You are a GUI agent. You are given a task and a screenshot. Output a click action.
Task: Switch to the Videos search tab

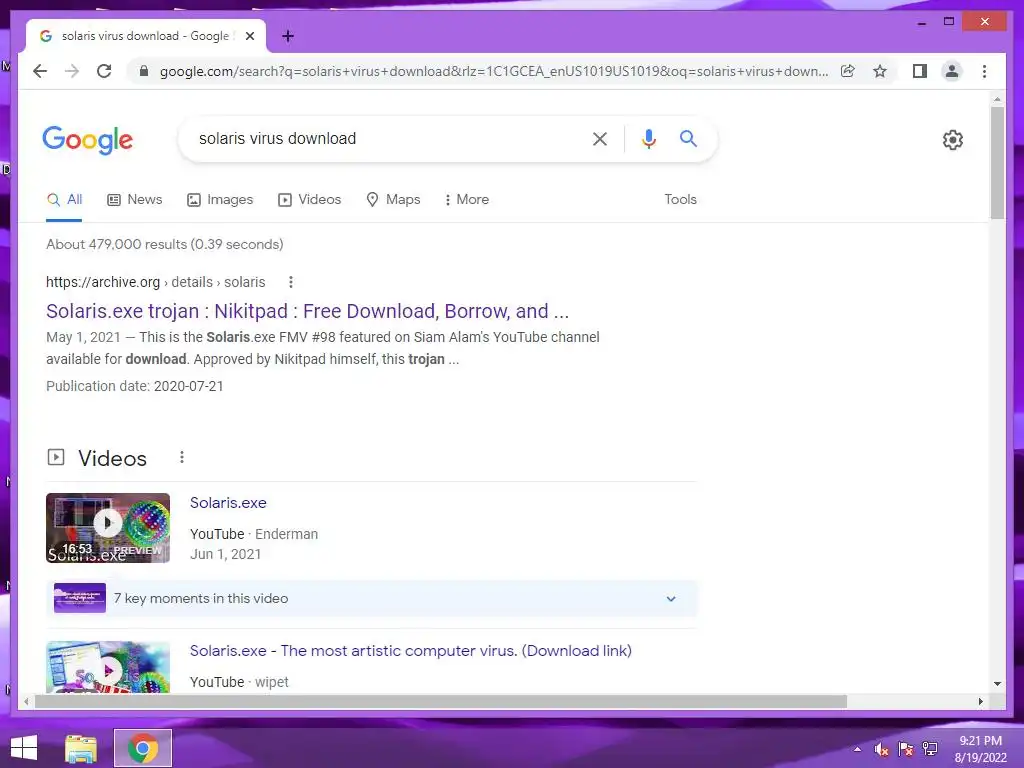pos(310,199)
